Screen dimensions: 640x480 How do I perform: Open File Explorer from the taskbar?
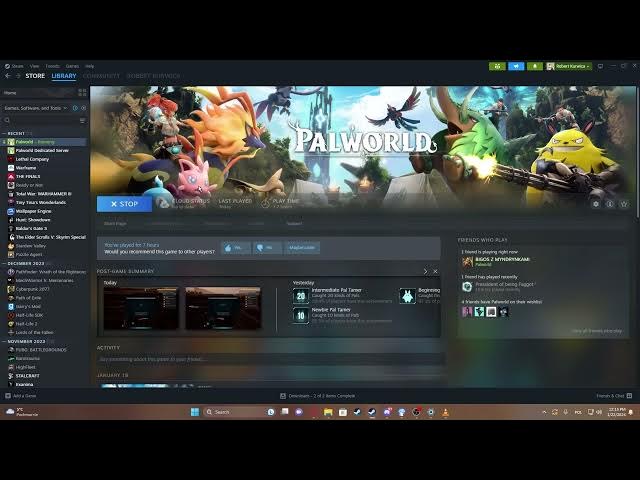(328, 412)
